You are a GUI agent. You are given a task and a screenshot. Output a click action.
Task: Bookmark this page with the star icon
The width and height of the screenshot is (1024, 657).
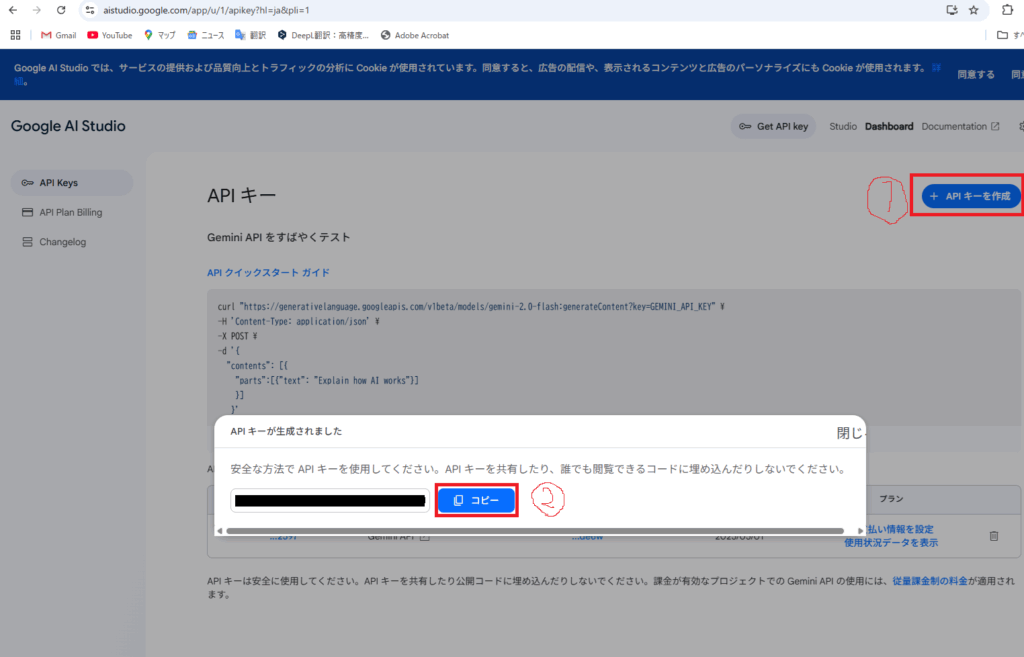(x=974, y=10)
